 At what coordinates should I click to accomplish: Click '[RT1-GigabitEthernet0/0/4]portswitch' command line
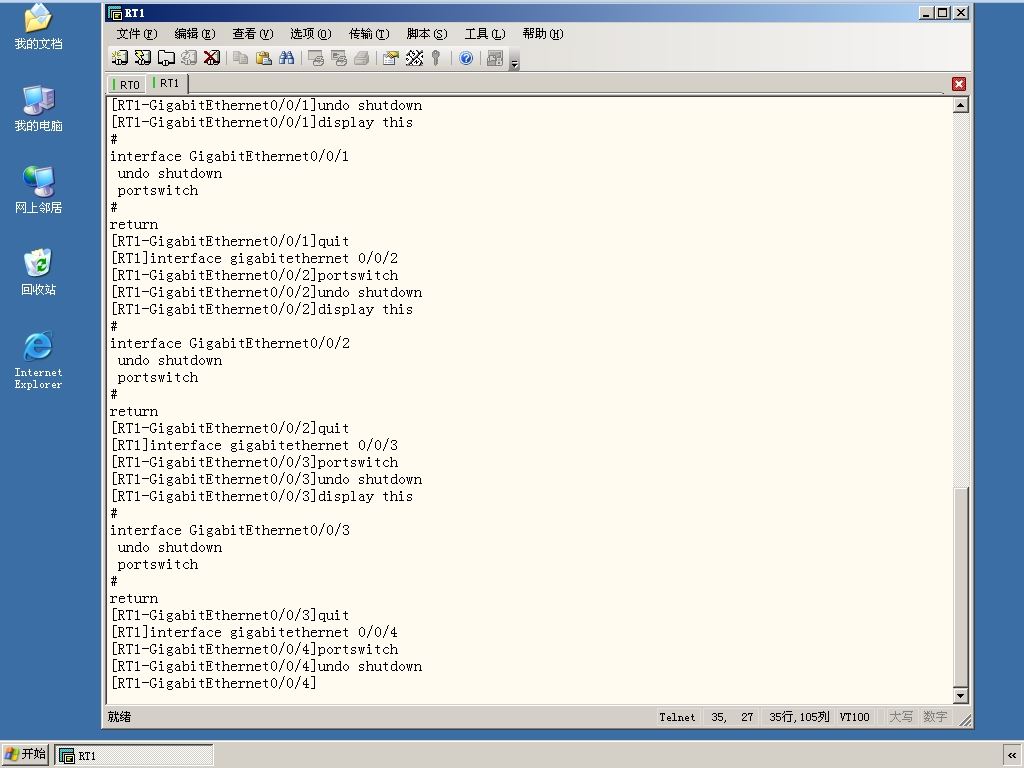(x=254, y=649)
